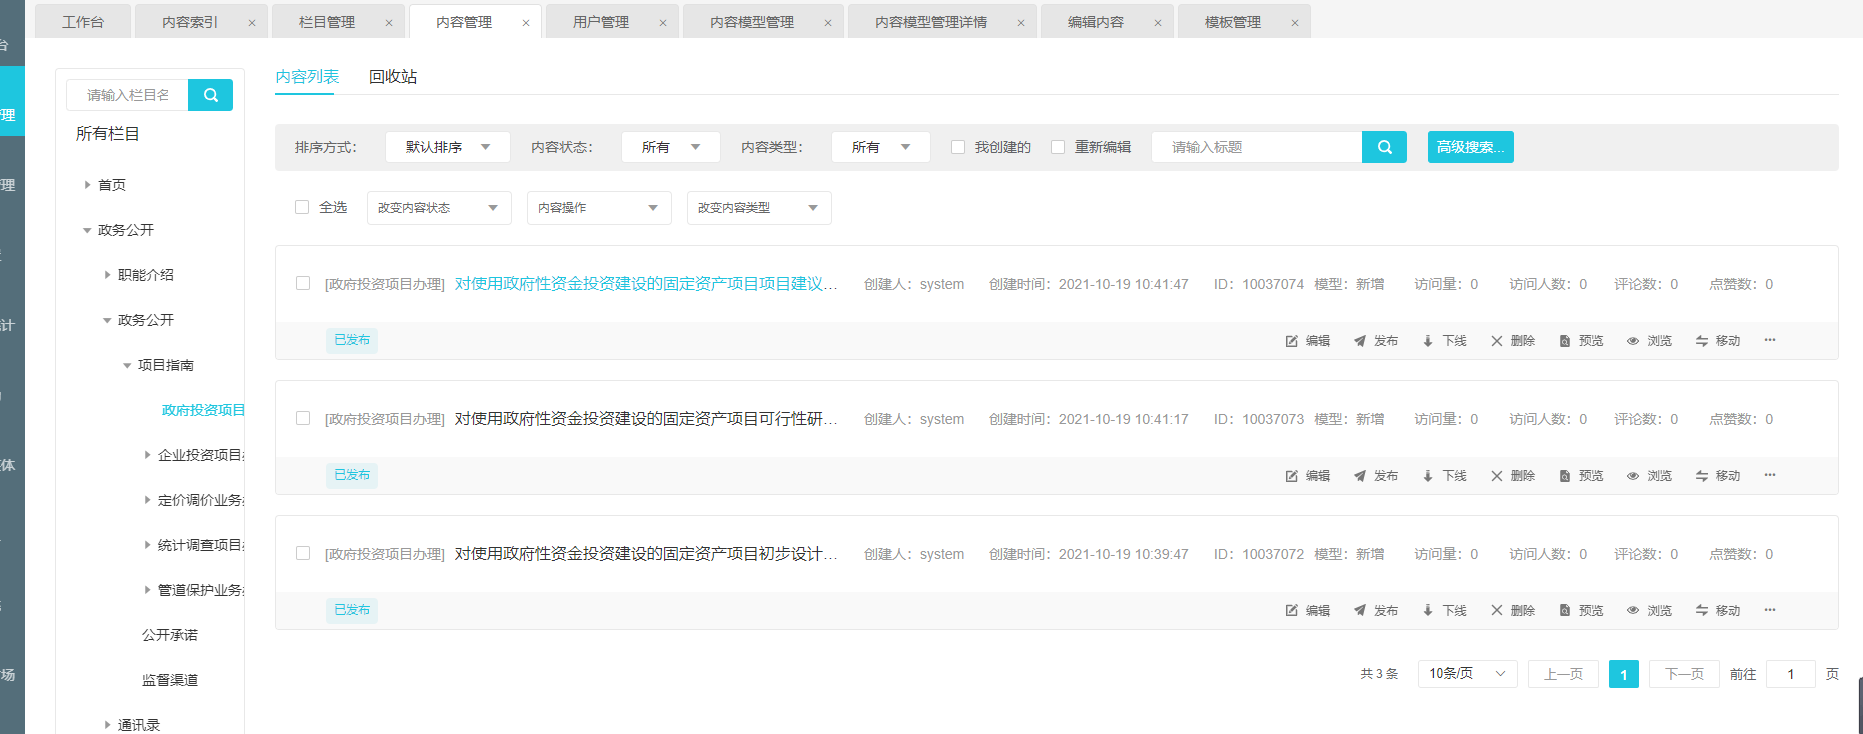Click the delete X icon on third row
Viewport: 1863px width, 734px height.
pyautogui.click(x=1497, y=611)
